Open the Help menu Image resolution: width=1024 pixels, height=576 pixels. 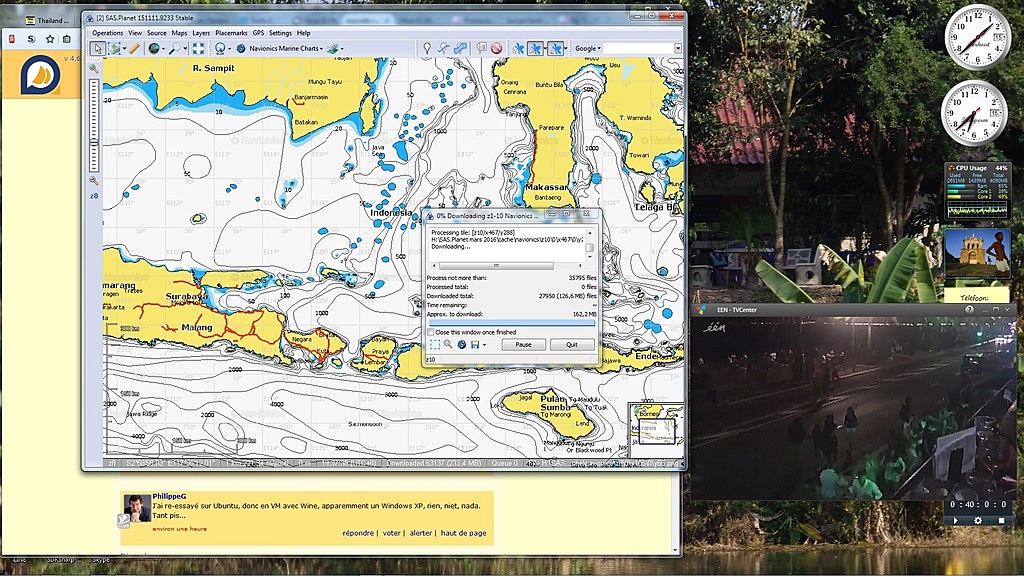click(x=304, y=33)
